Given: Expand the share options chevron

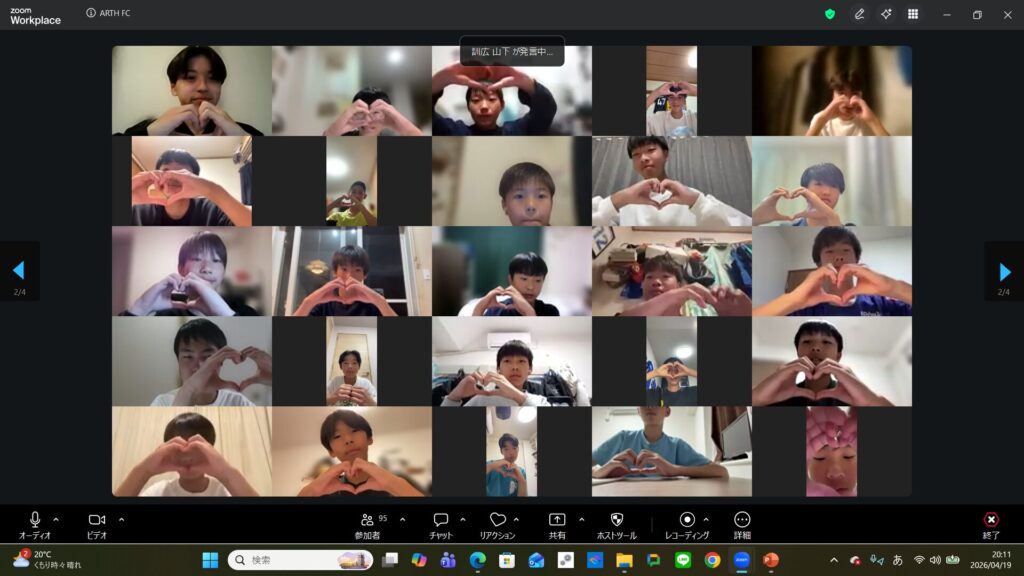Looking at the screenshot, I should (582, 519).
